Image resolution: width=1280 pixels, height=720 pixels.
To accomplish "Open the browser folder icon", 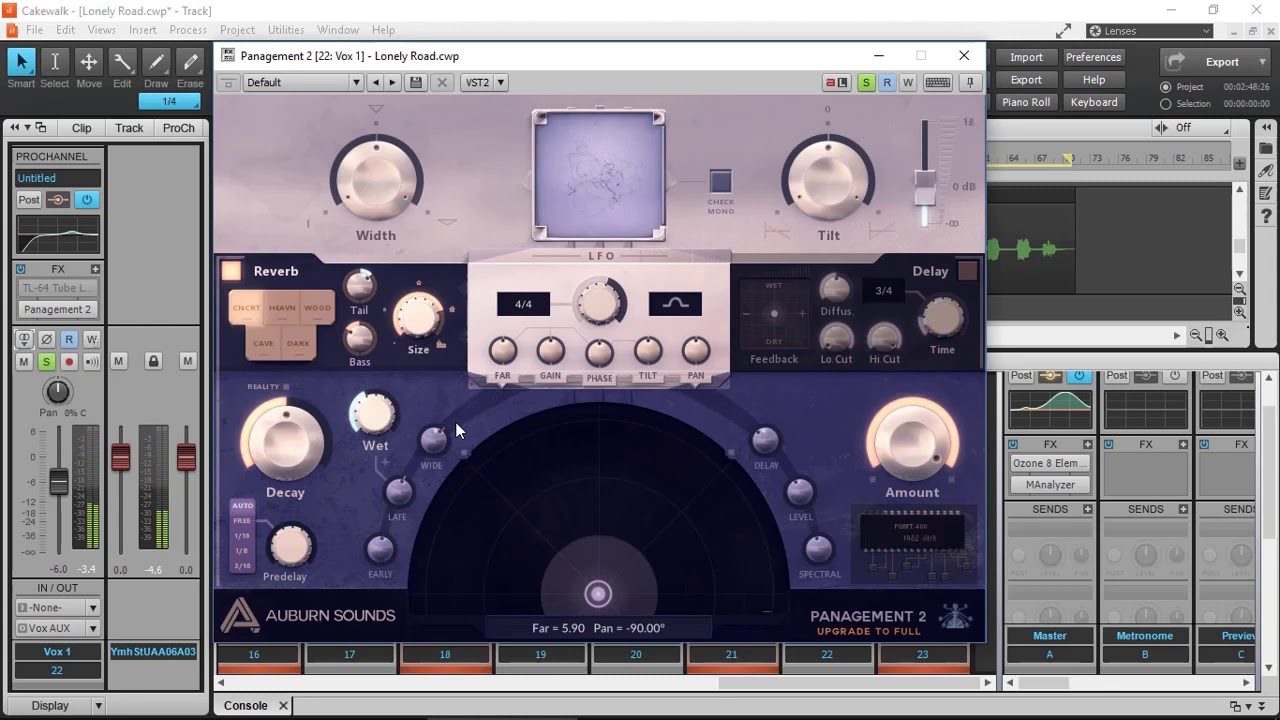I will (x=1266, y=150).
